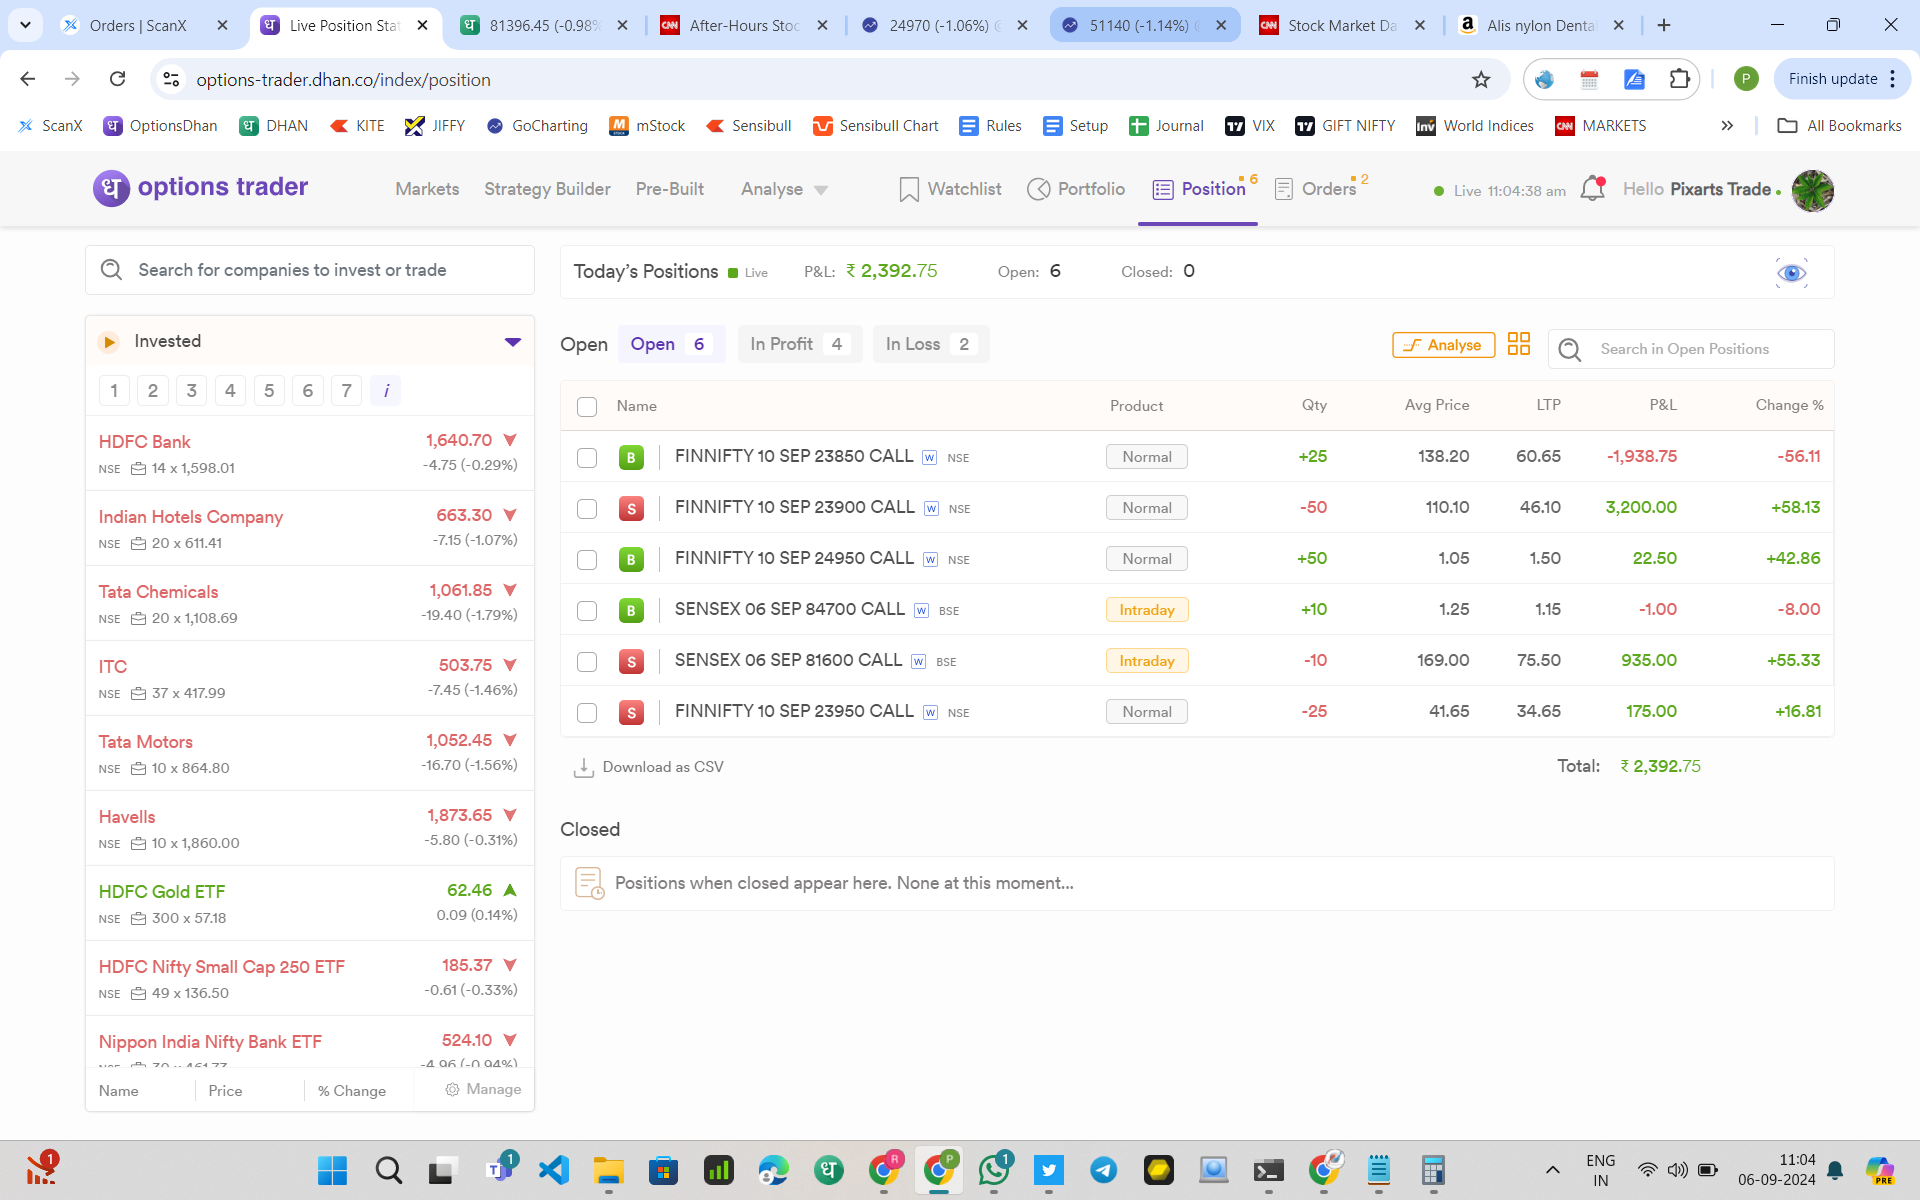Open the options trader logo home
This screenshot has width=1920, height=1200.
pos(200,188)
